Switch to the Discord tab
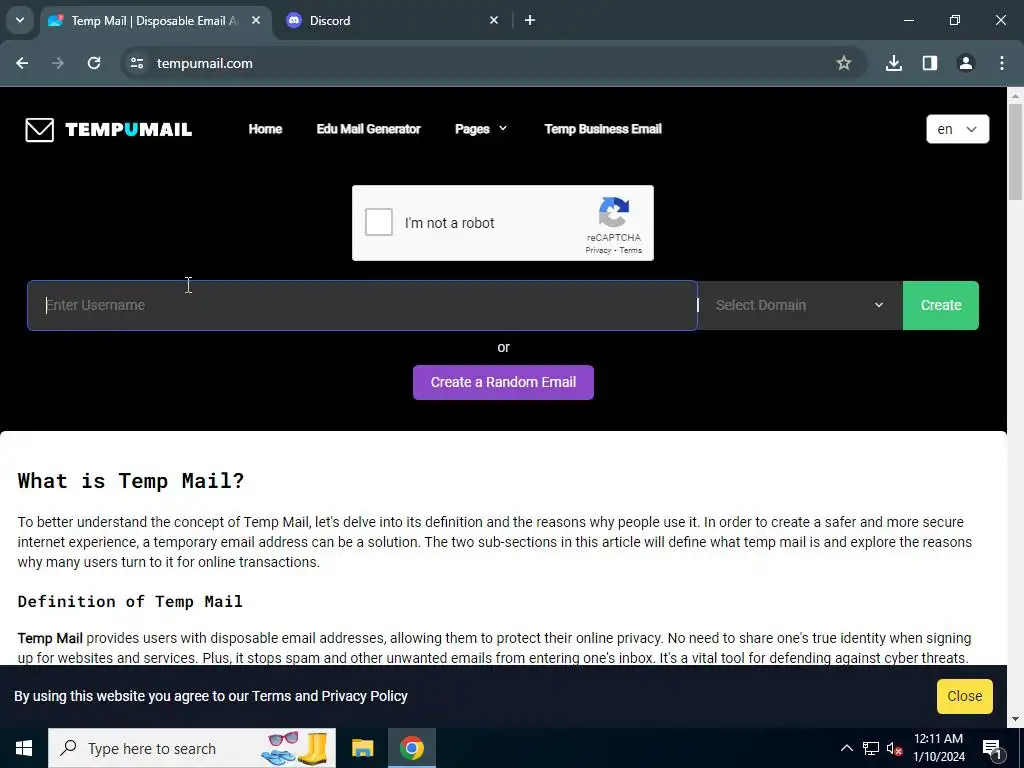Screen dimensions: 1024x768 point(392,20)
